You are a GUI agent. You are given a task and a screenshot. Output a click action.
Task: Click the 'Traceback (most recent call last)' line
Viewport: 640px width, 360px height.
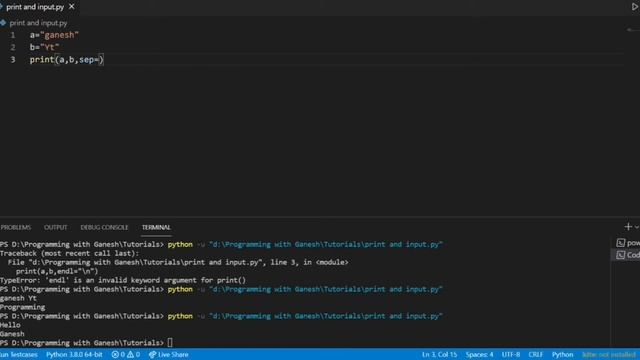point(69,253)
